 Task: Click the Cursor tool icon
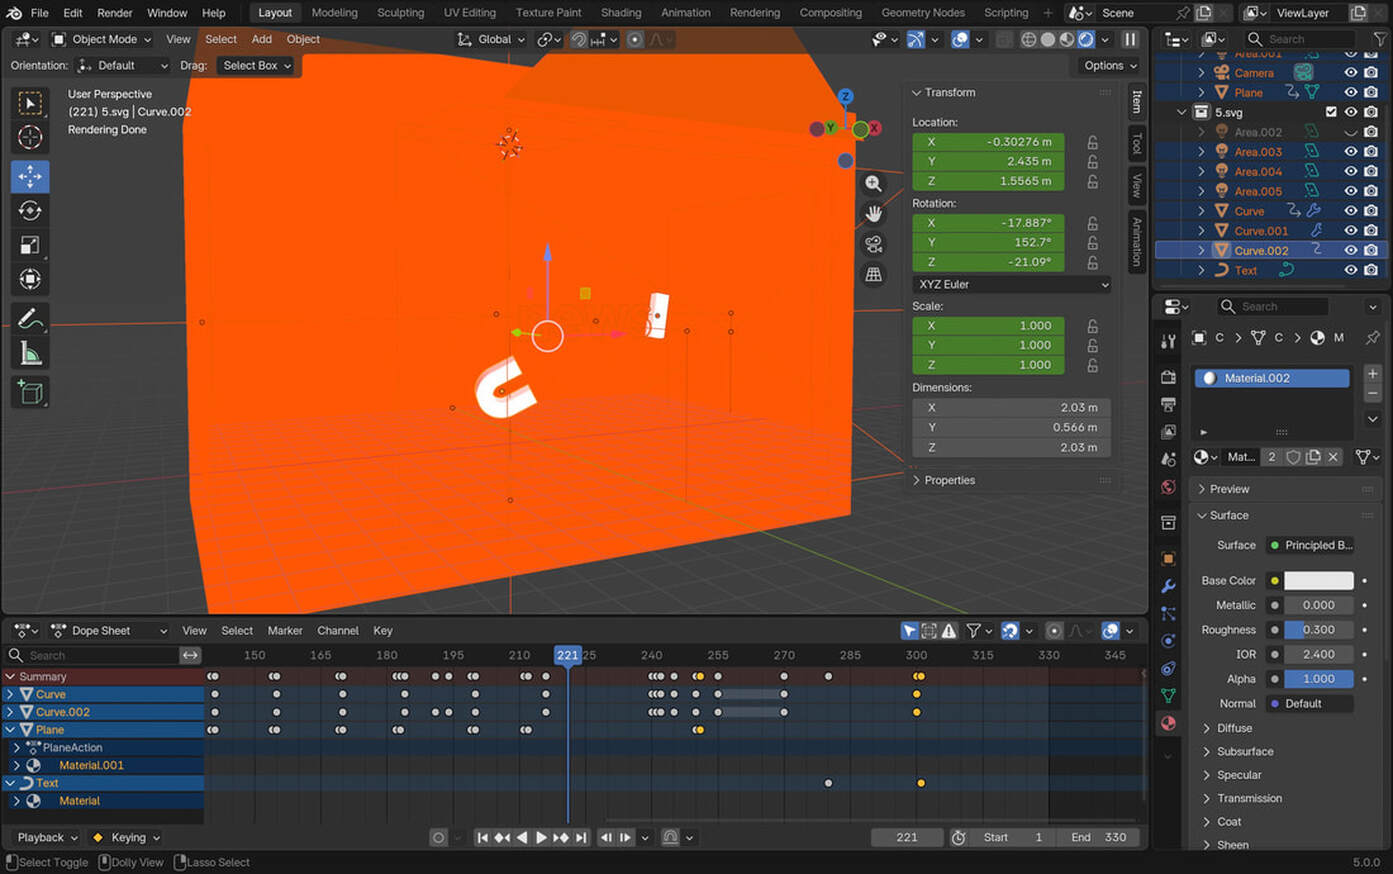coord(30,137)
